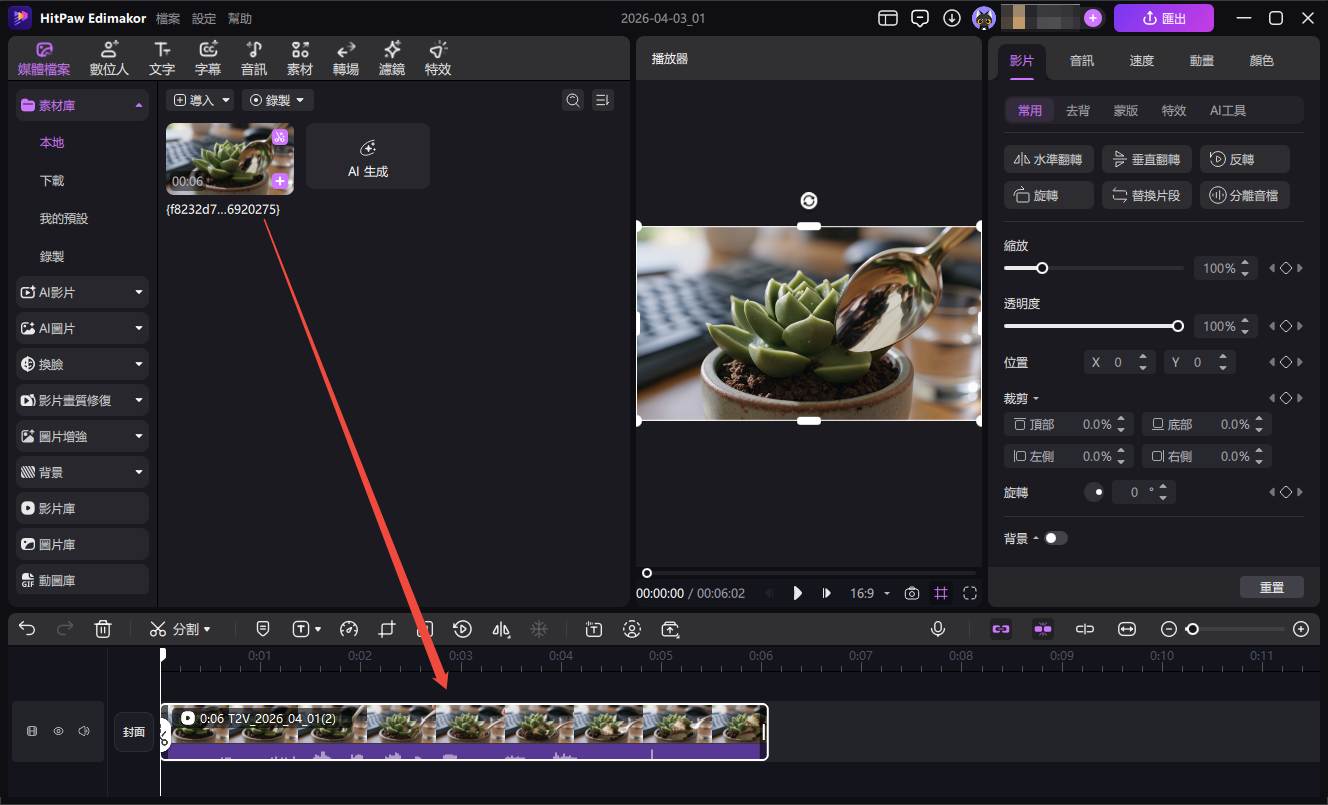The image size is (1328, 805).
Task: Switch to the 音訊 tab in properties panel
Action: click(x=1082, y=60)
